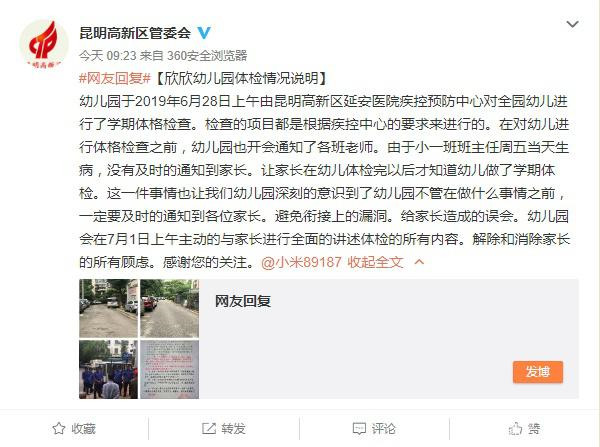The height and width of the screenshot is (447, 600).
Task: Click the collapse arrow beside 收起全文
Action: 419,262
